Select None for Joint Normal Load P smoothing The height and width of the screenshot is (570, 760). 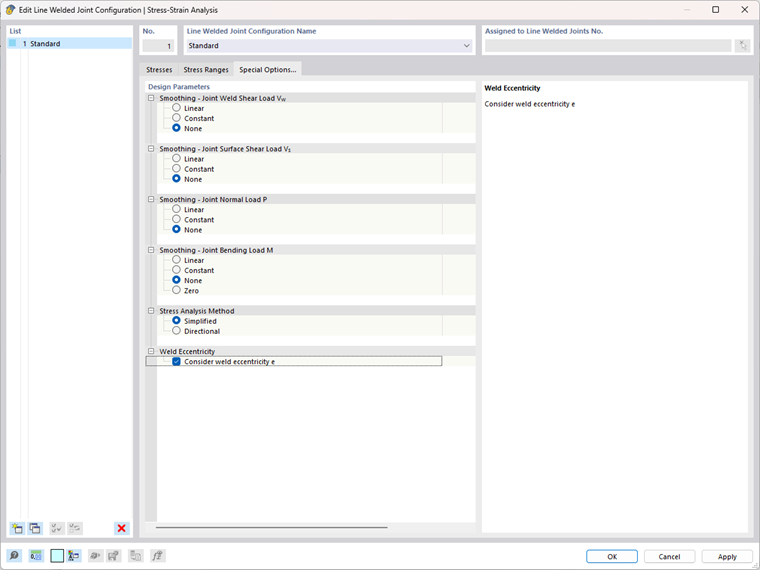176,229
